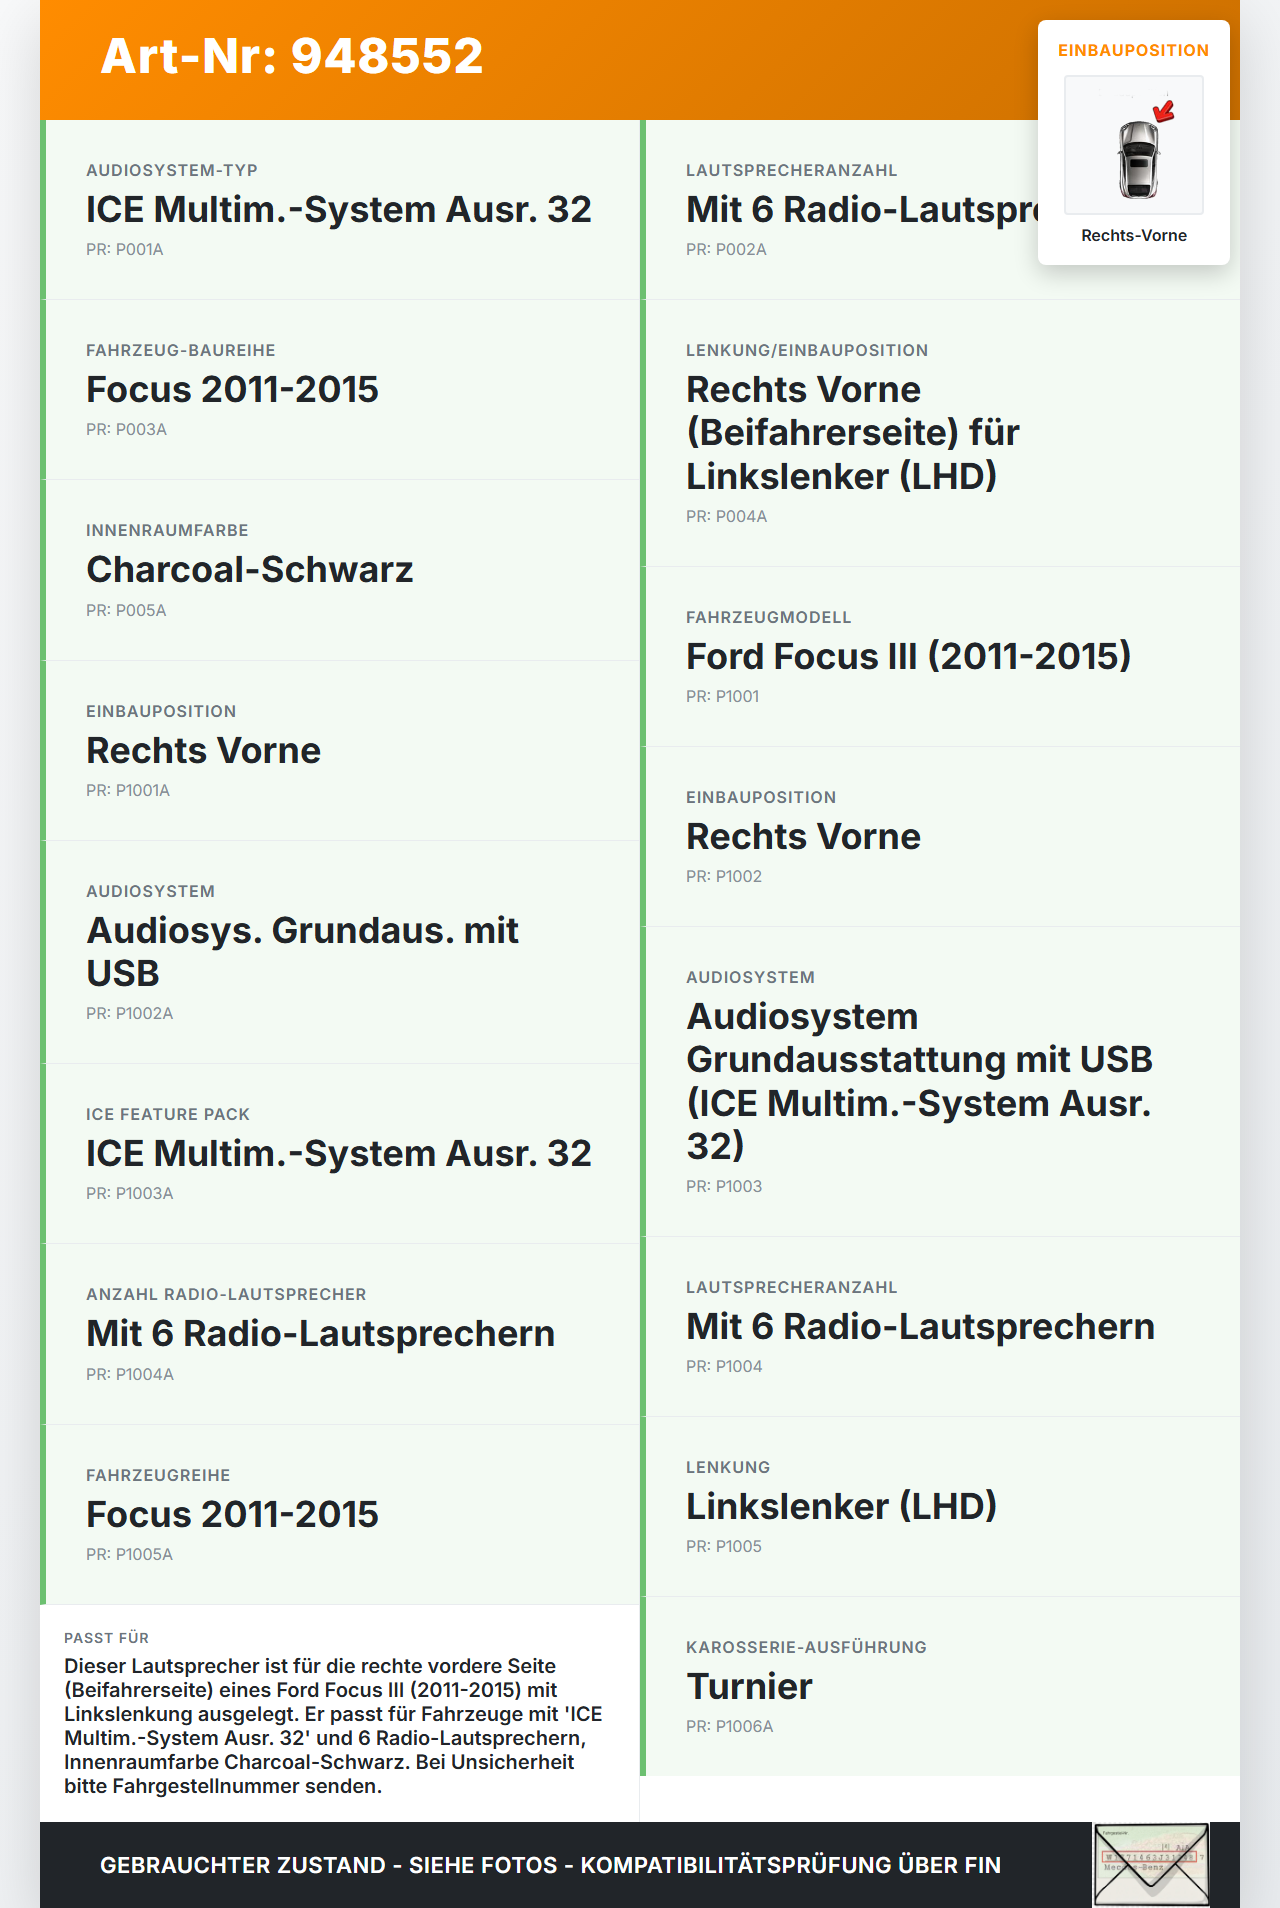Click the car position diagram icon
Screen dimensions: 1280x1908
click(x=1134, y=145)
